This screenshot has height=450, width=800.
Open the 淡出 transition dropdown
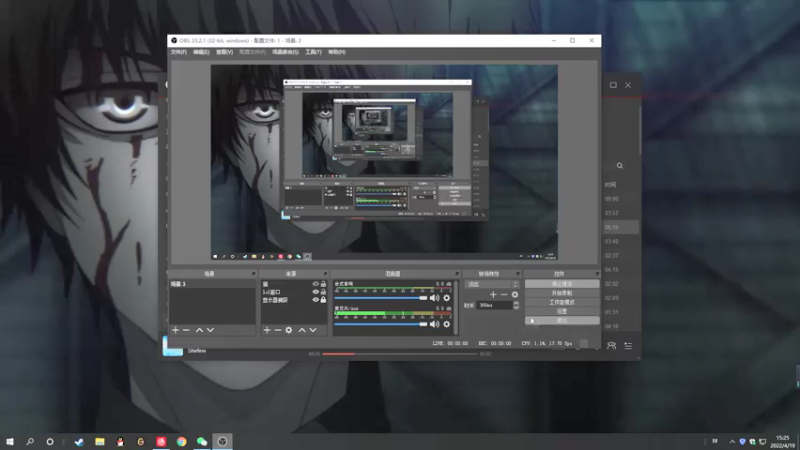492,284
